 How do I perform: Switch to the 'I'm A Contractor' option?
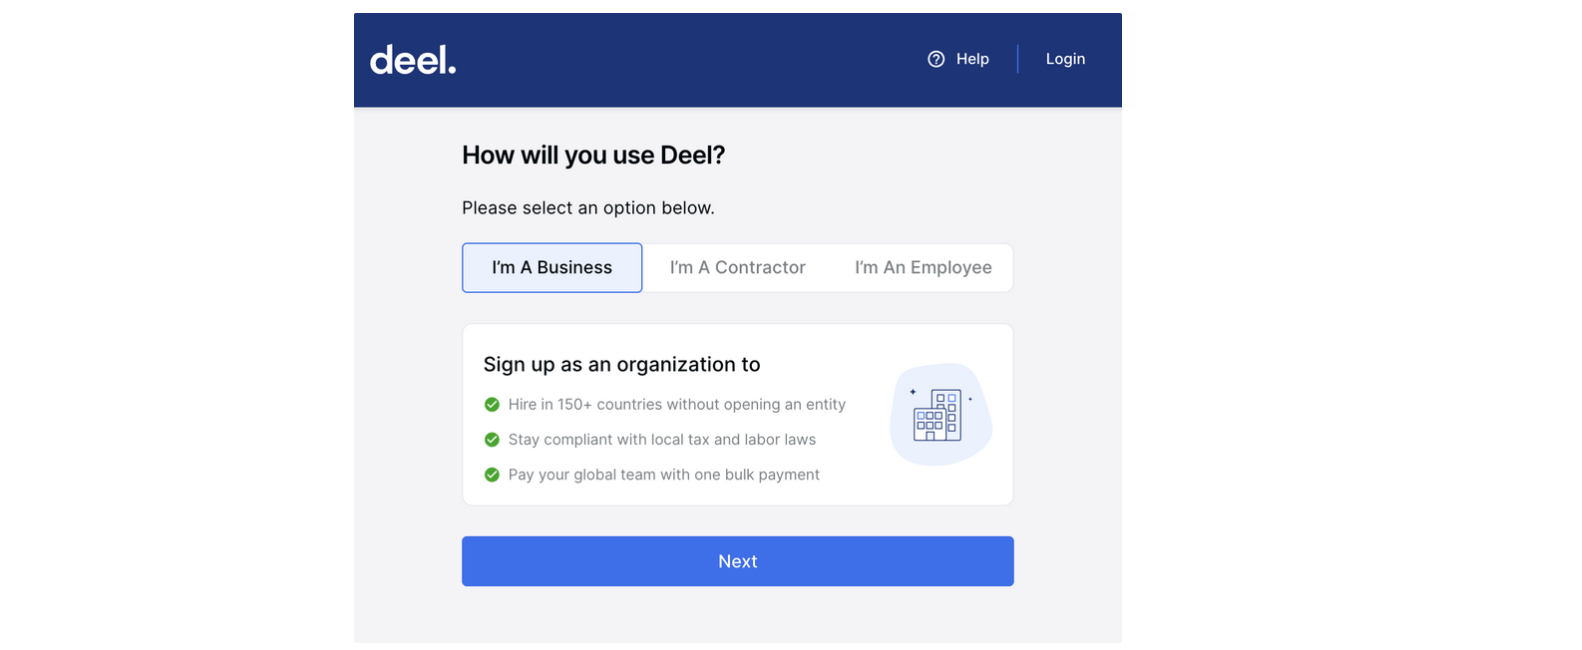click(737, 267)
